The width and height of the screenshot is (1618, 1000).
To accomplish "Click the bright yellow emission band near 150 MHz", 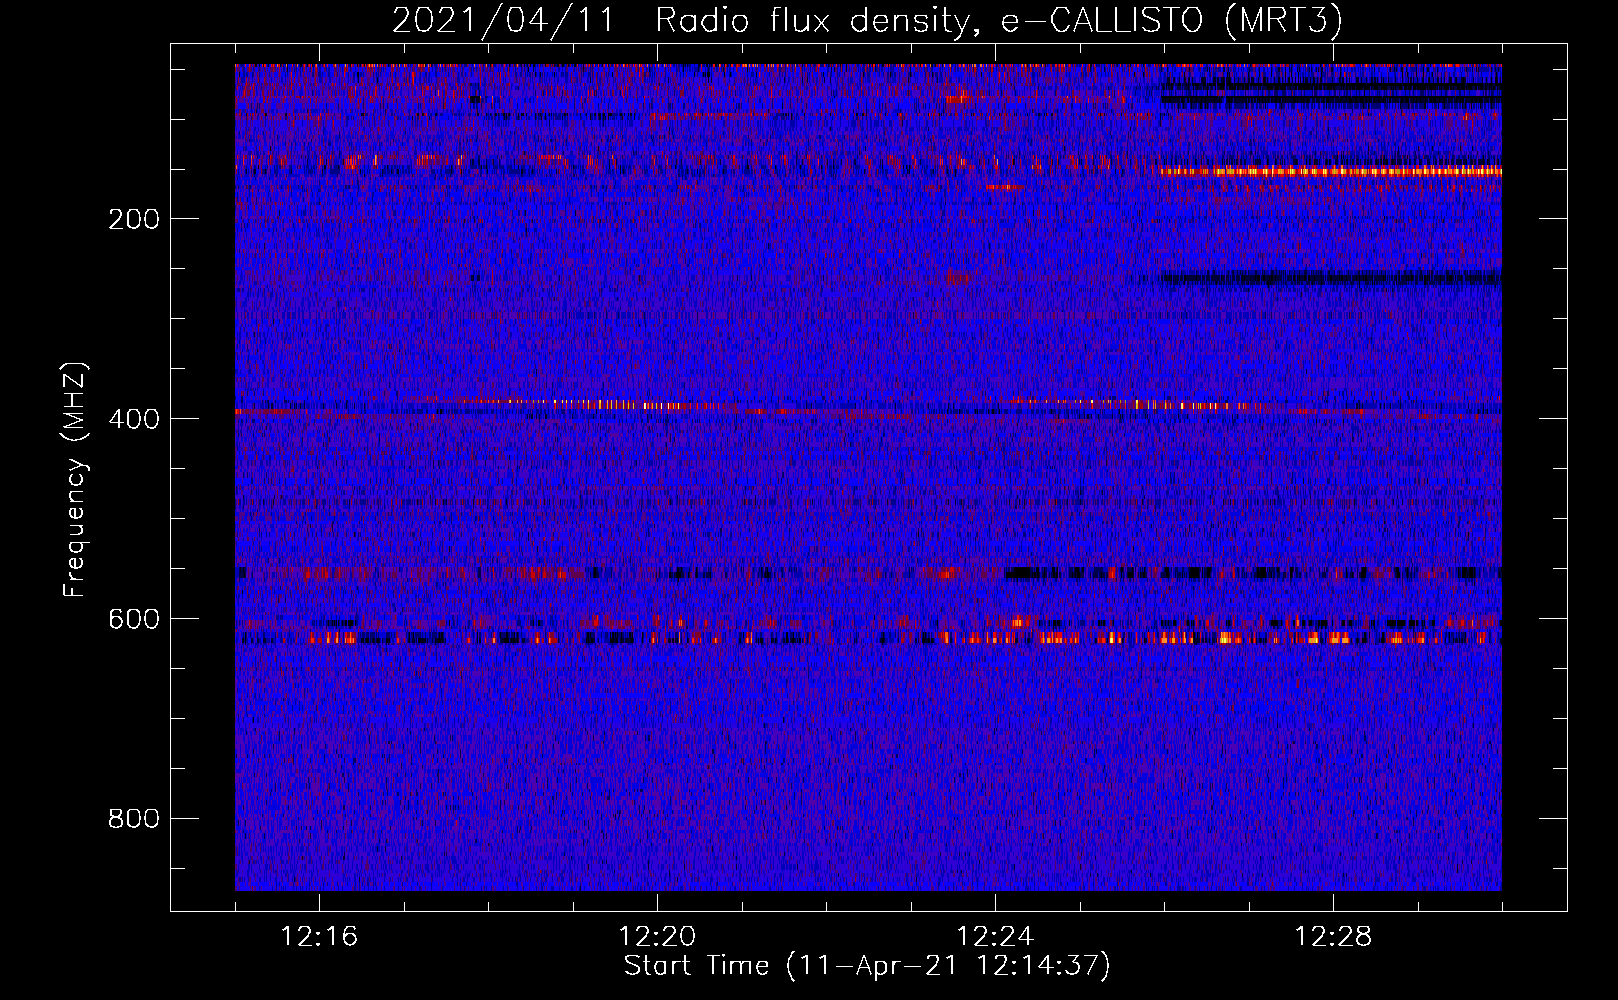I will [1330, 171].
